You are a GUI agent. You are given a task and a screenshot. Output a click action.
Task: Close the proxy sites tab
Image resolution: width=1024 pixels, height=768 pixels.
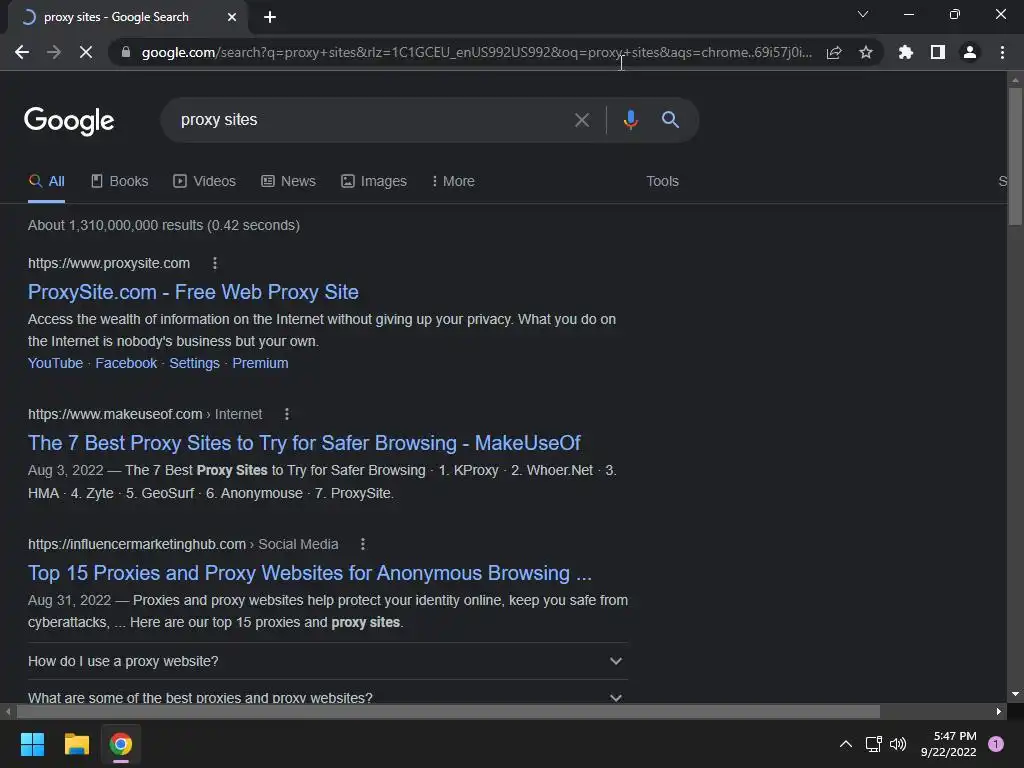pyautogui.click(x=232, y=17)
